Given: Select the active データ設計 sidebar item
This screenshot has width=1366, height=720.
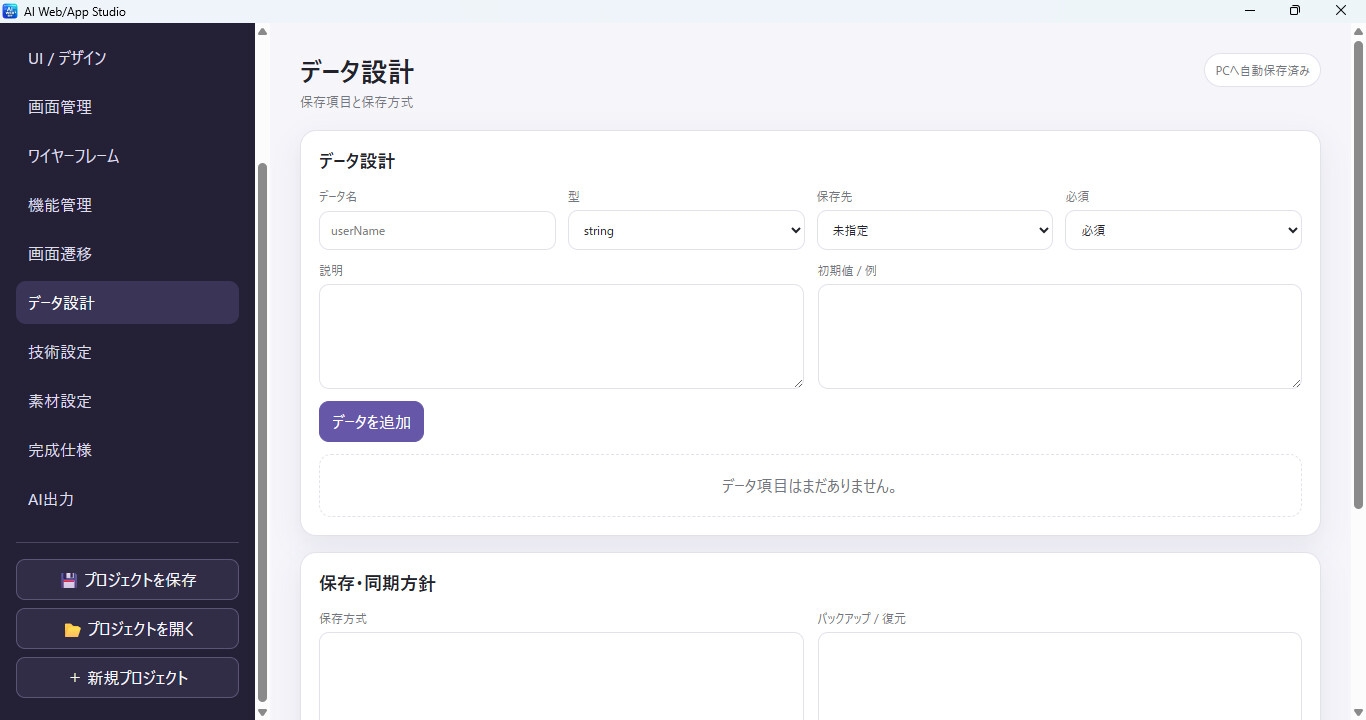Looking at the screenshot, I should [x=127, y=303].
